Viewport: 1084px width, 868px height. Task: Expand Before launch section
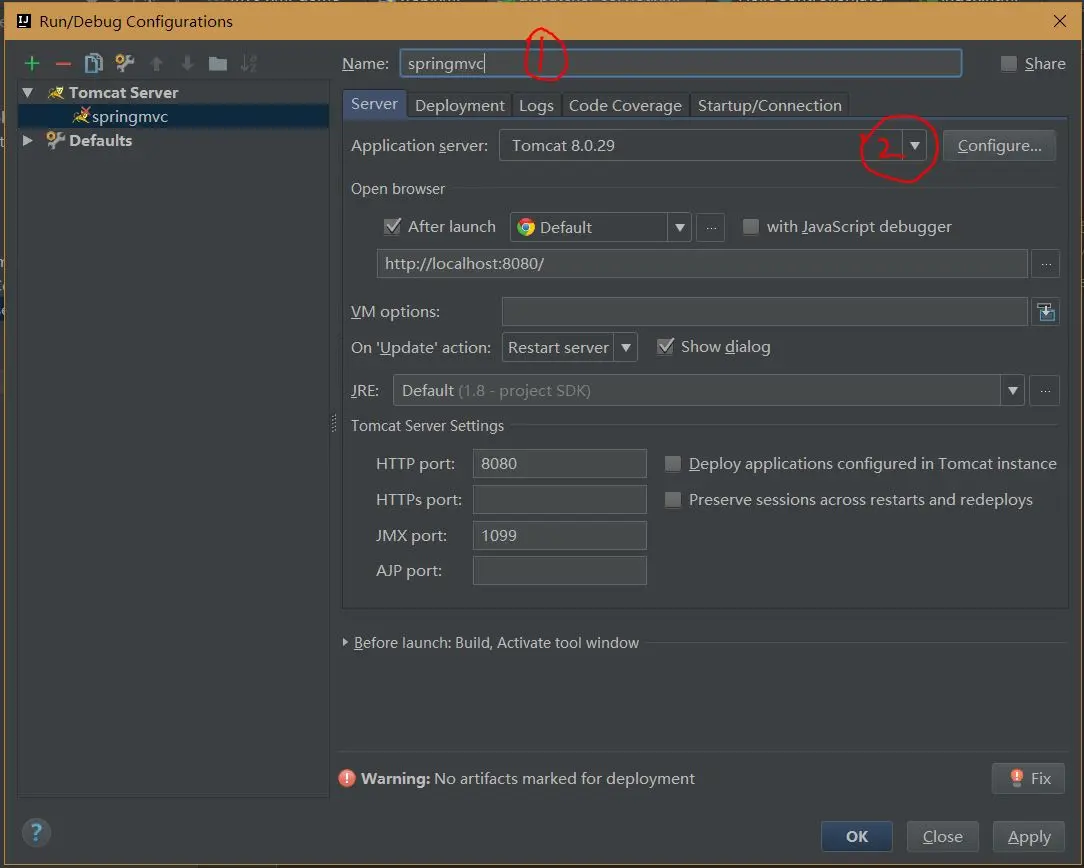coord(345,643)
